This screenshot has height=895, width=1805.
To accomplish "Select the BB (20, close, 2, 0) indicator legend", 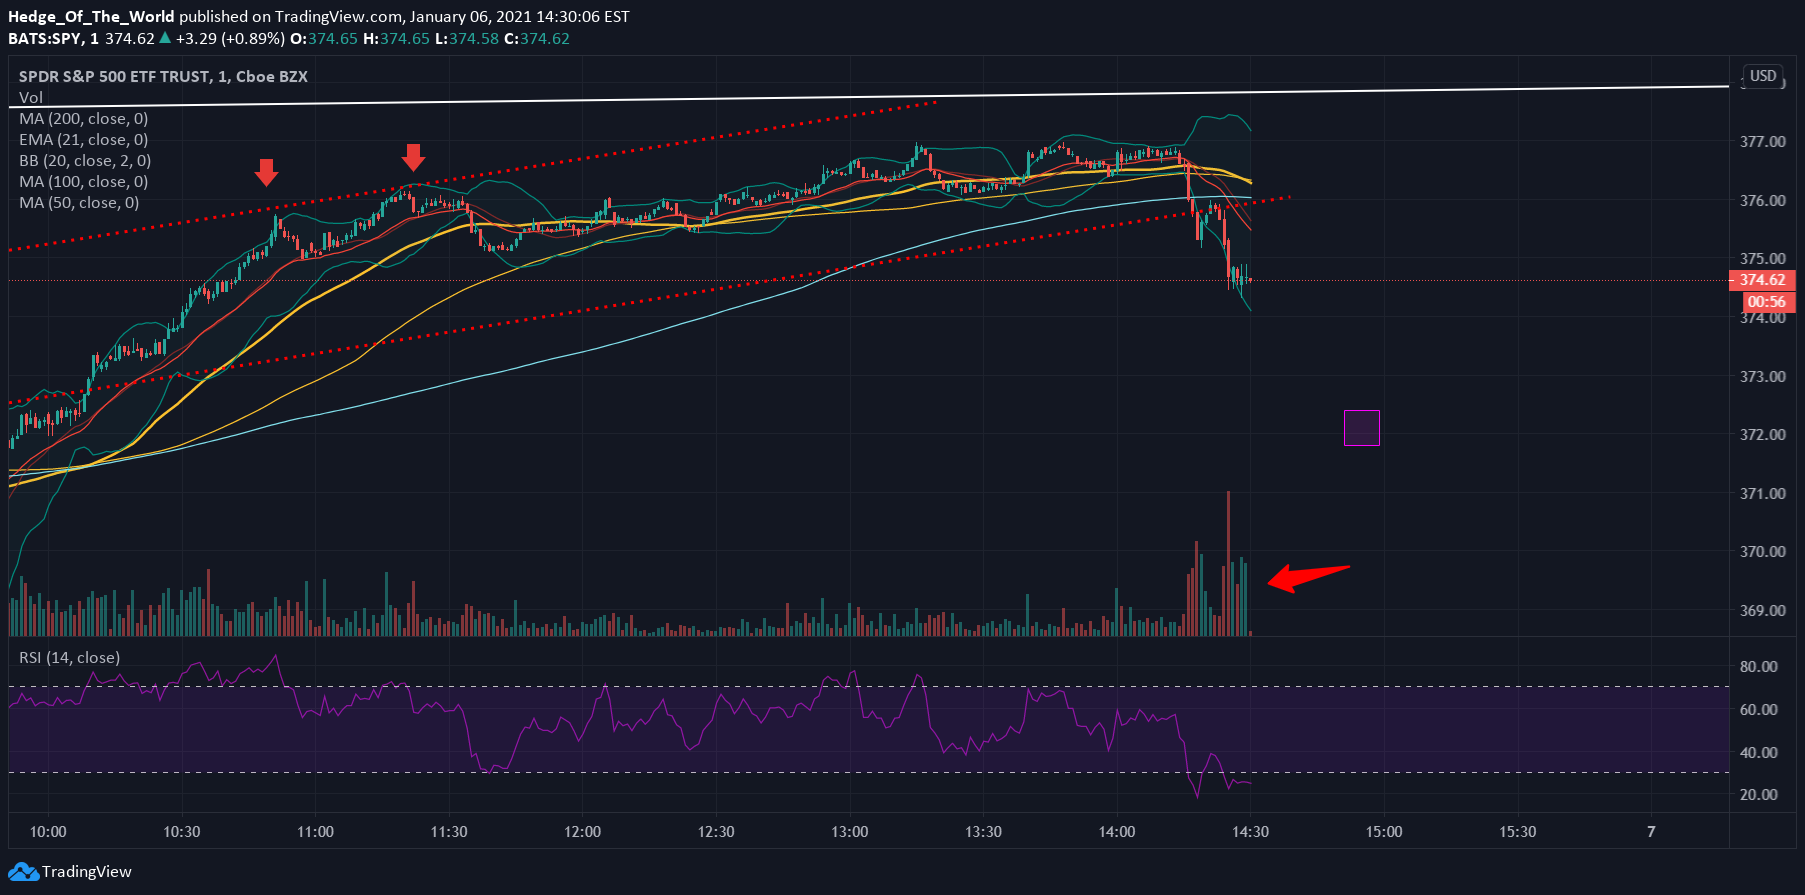I will (x=85, y=161).
